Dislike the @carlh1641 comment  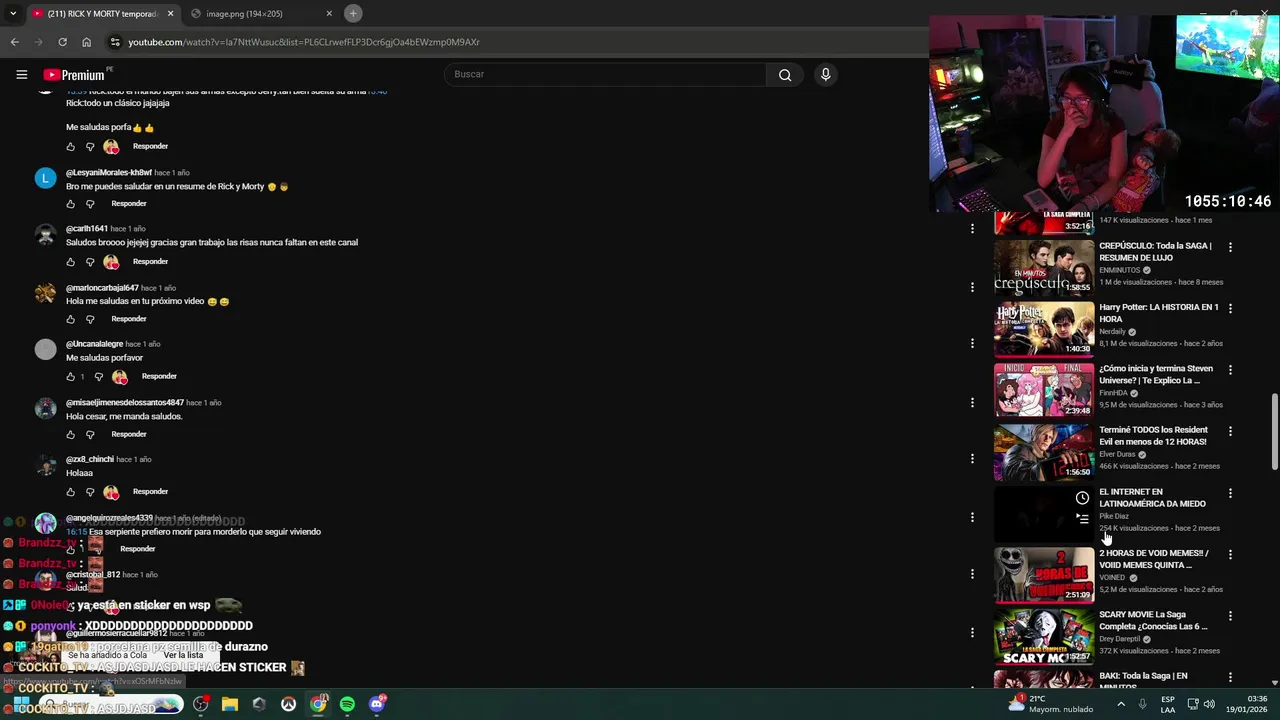tap(90, 262)
